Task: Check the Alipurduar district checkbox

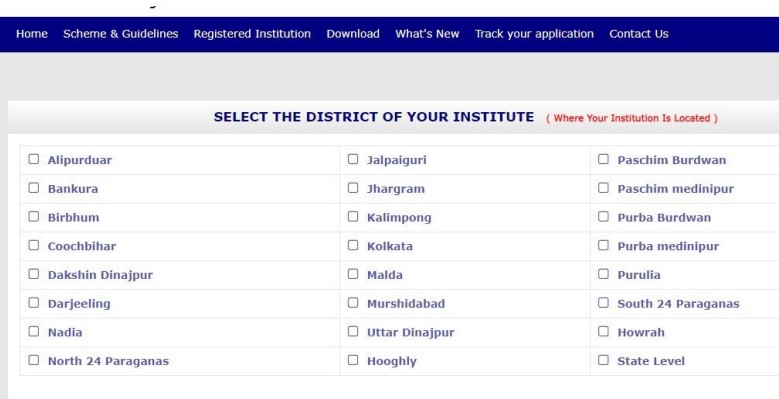Action: [x=34, y=159]
